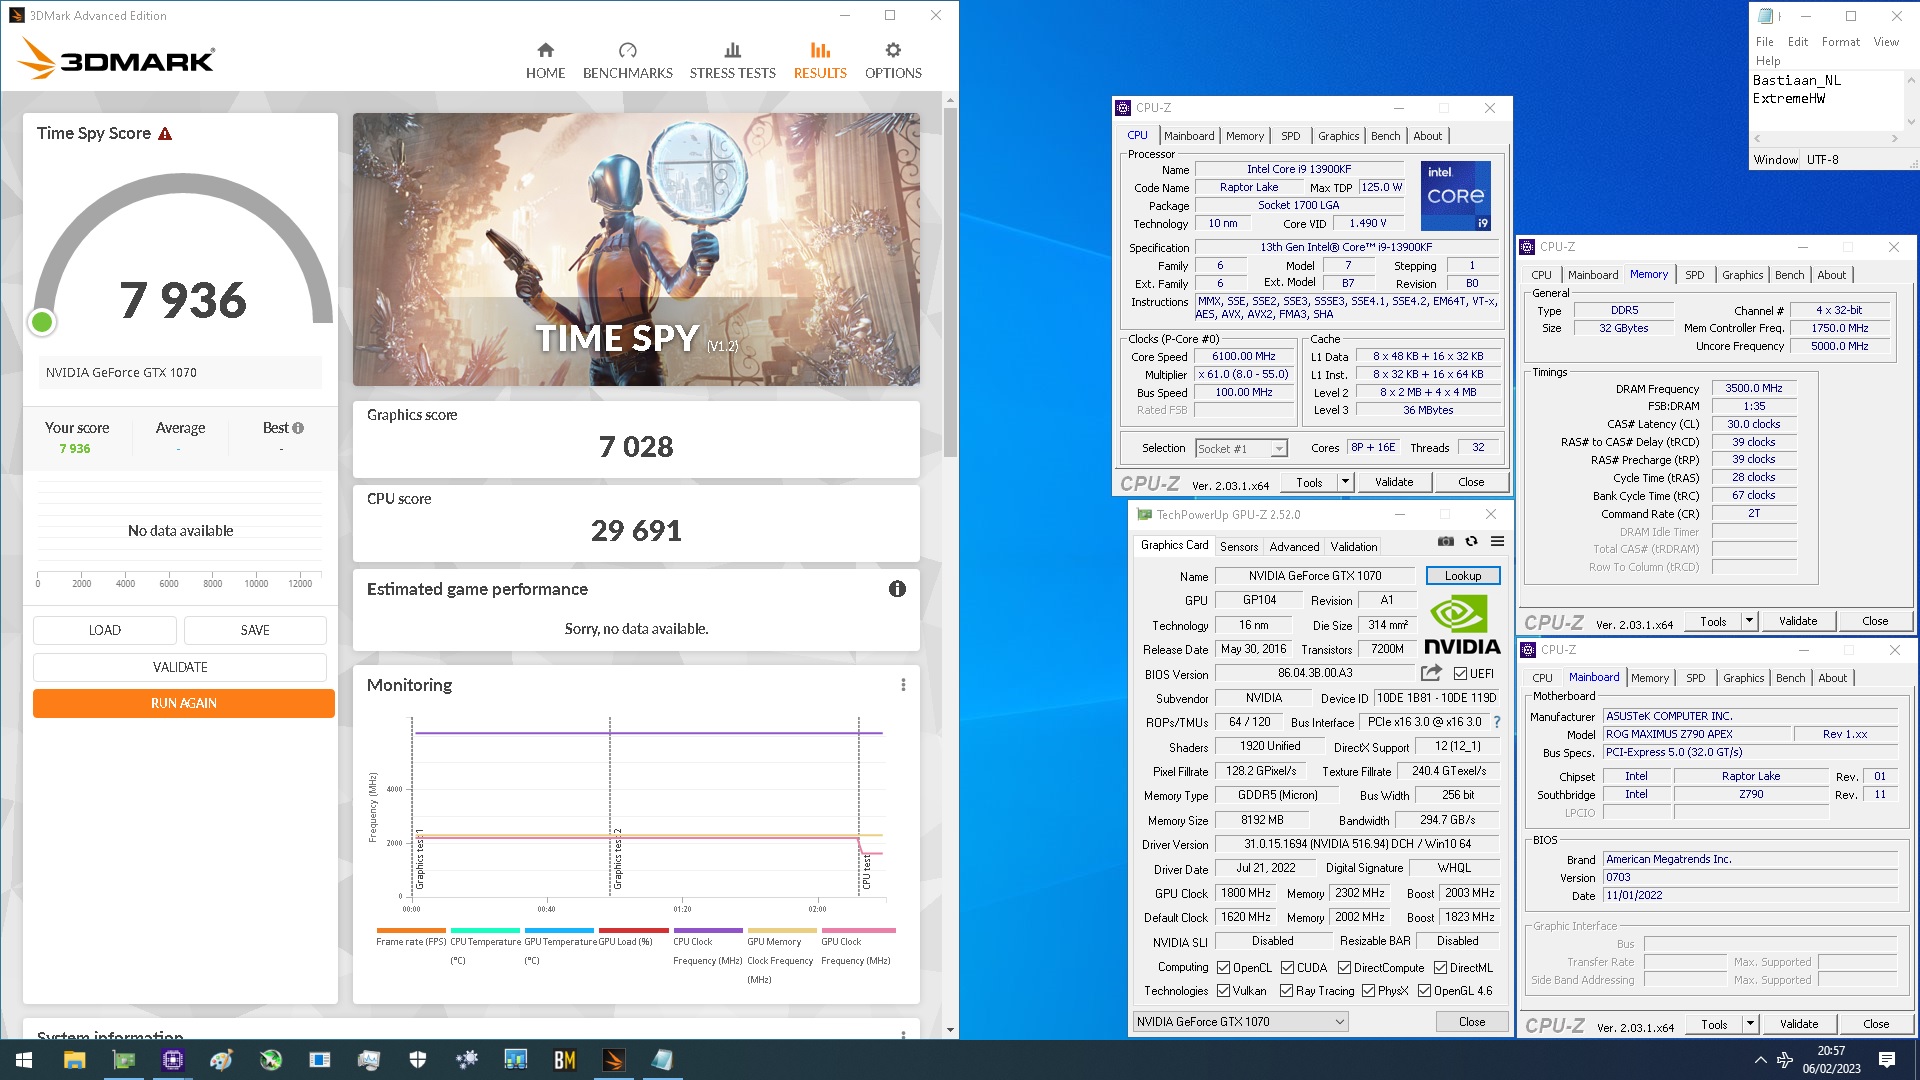Show hidden system tray icons chevron

tap(1760, 1060)
